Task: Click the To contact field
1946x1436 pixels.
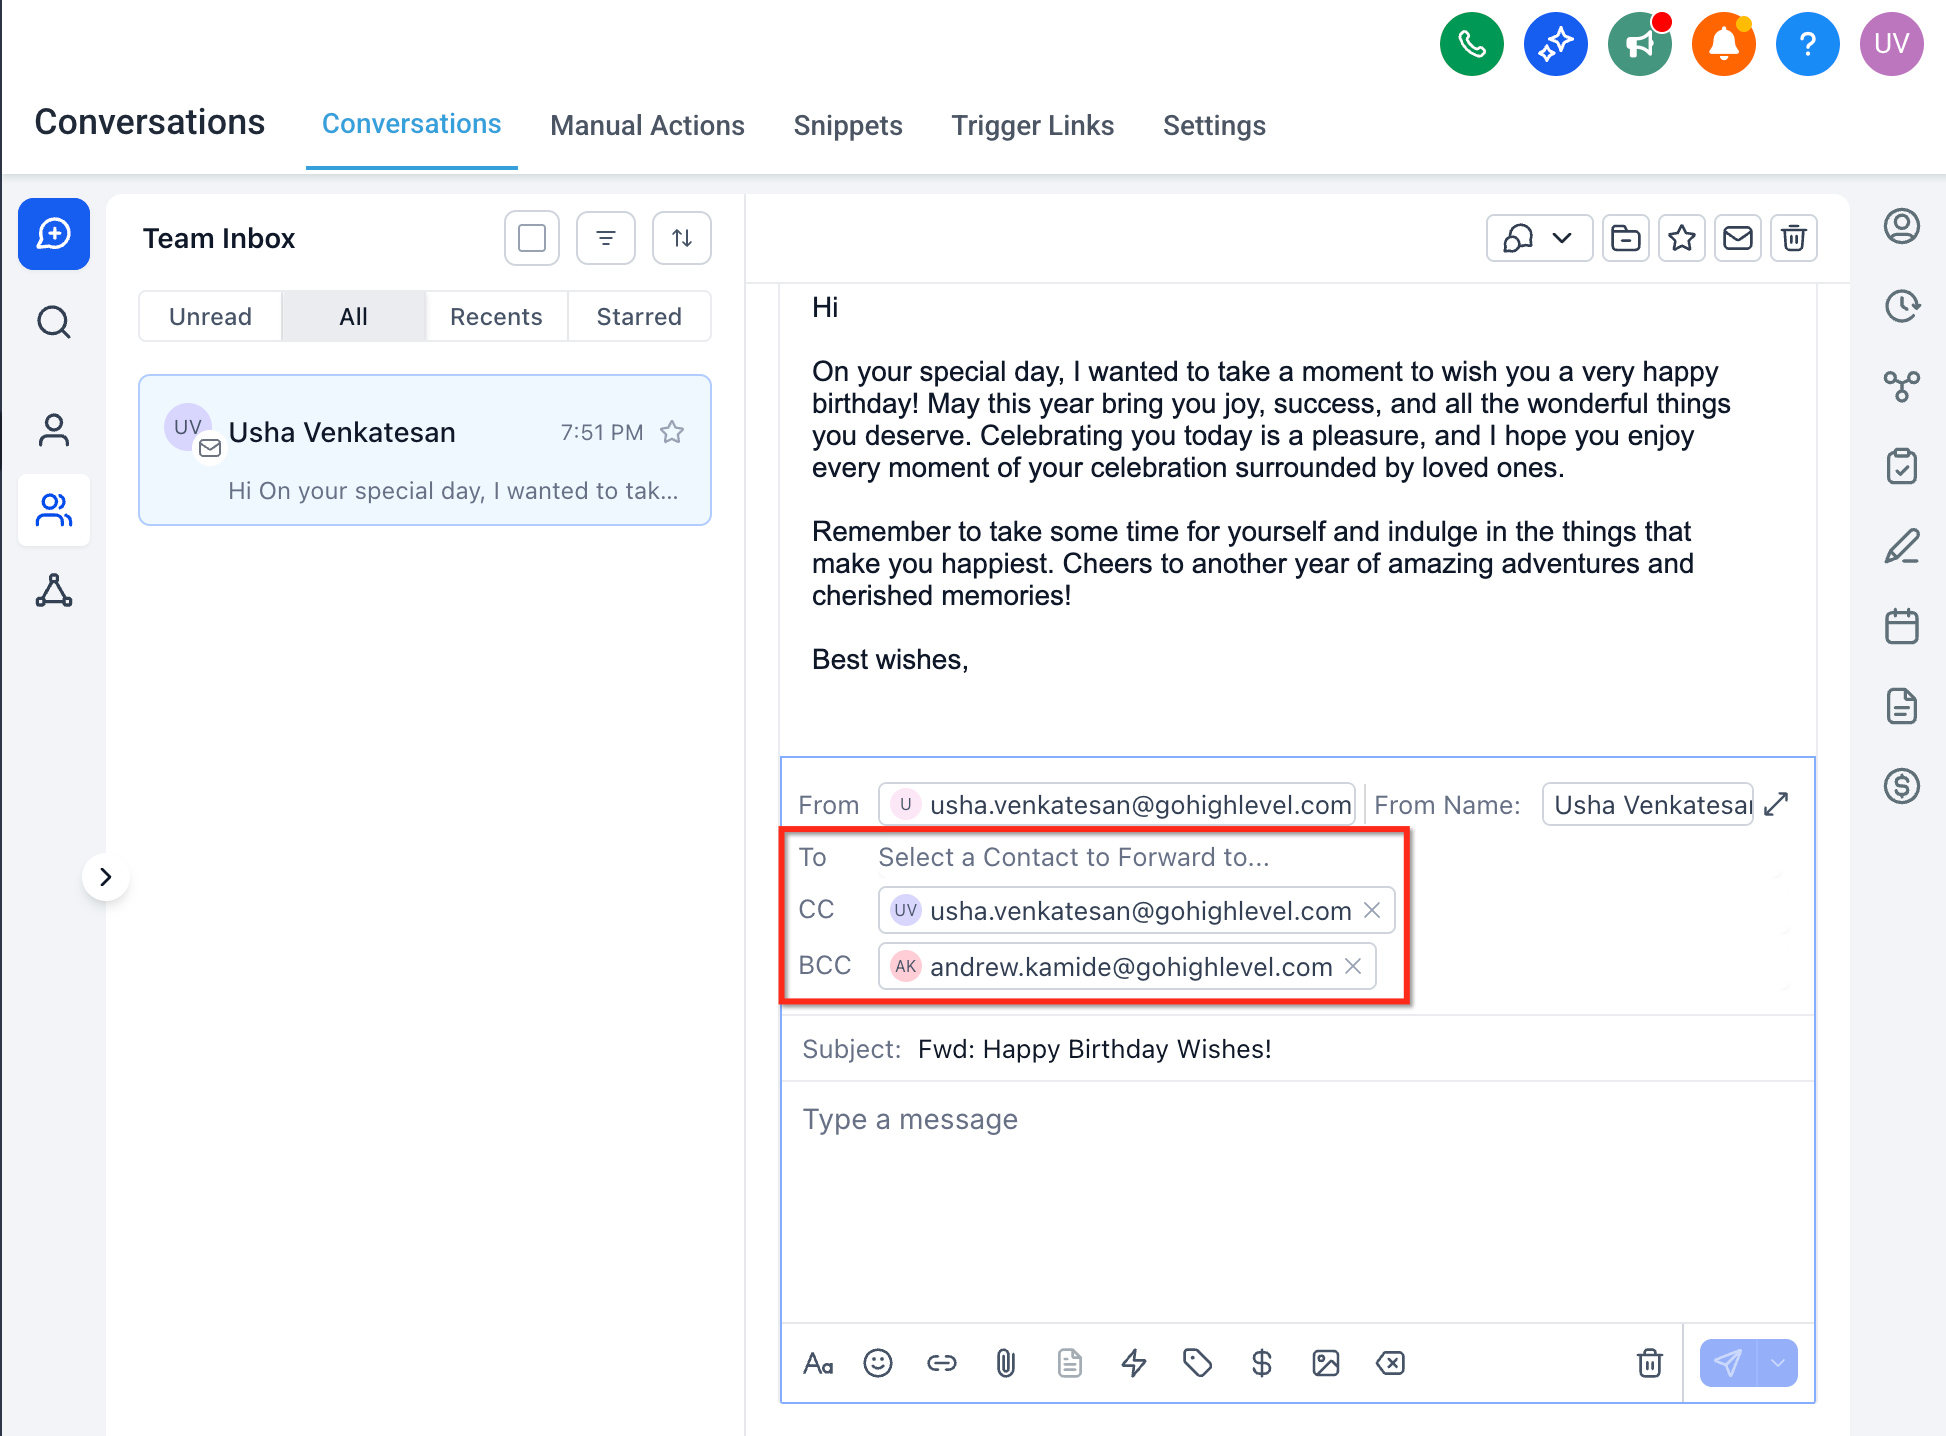Action: (x=1073, y=857)
